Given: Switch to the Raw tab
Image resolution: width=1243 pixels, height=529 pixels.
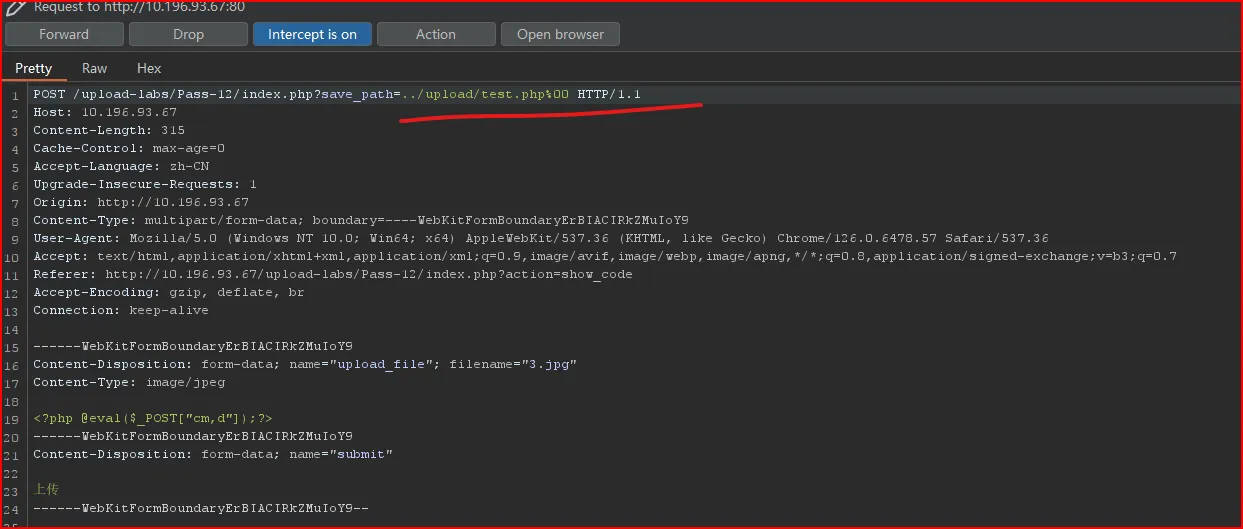Looking at the screenshot, I should click(95, 68).
